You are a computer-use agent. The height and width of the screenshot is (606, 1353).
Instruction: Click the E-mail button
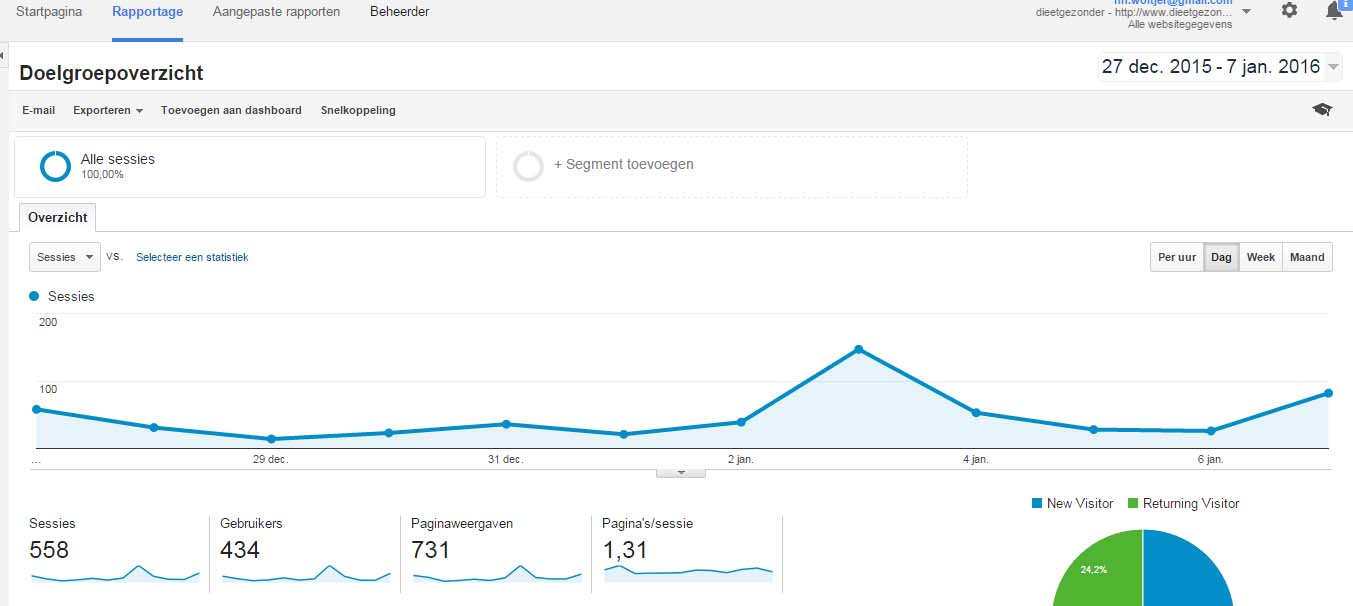(38, 110)
